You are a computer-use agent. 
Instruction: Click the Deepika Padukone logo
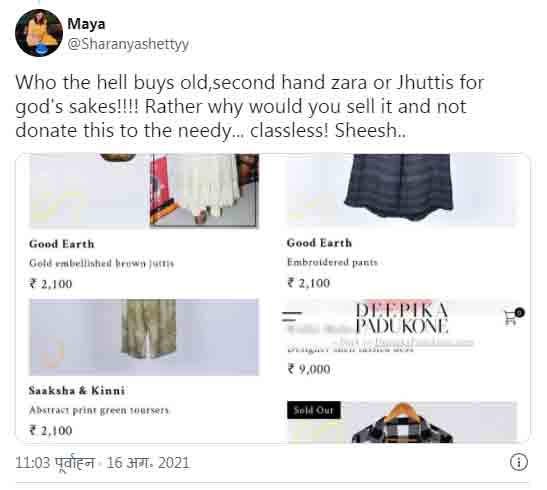(402, 318)
